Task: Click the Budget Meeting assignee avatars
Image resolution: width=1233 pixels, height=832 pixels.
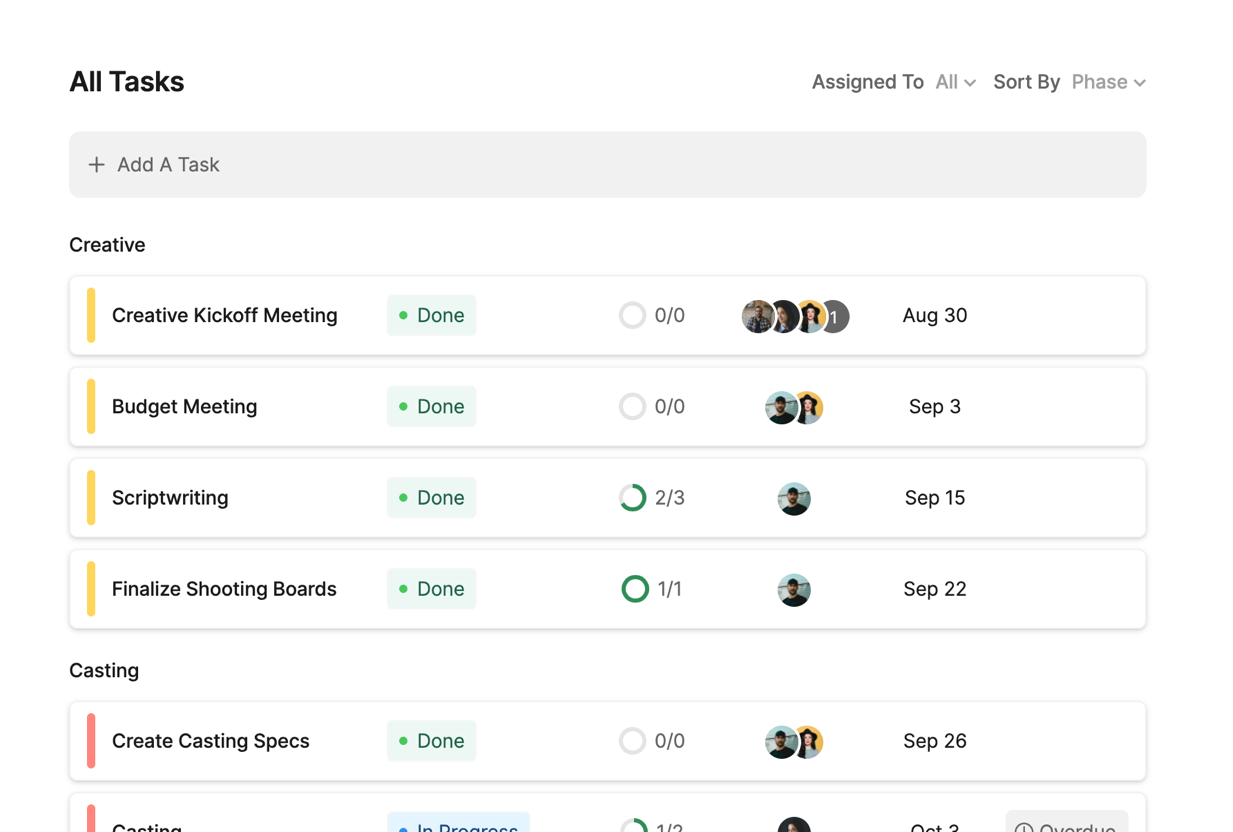Action: (x=794, y=407)
